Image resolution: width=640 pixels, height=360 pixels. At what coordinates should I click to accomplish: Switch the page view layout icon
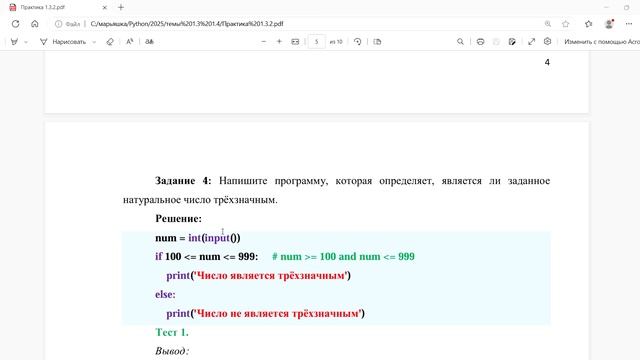(x=377, y=42)
